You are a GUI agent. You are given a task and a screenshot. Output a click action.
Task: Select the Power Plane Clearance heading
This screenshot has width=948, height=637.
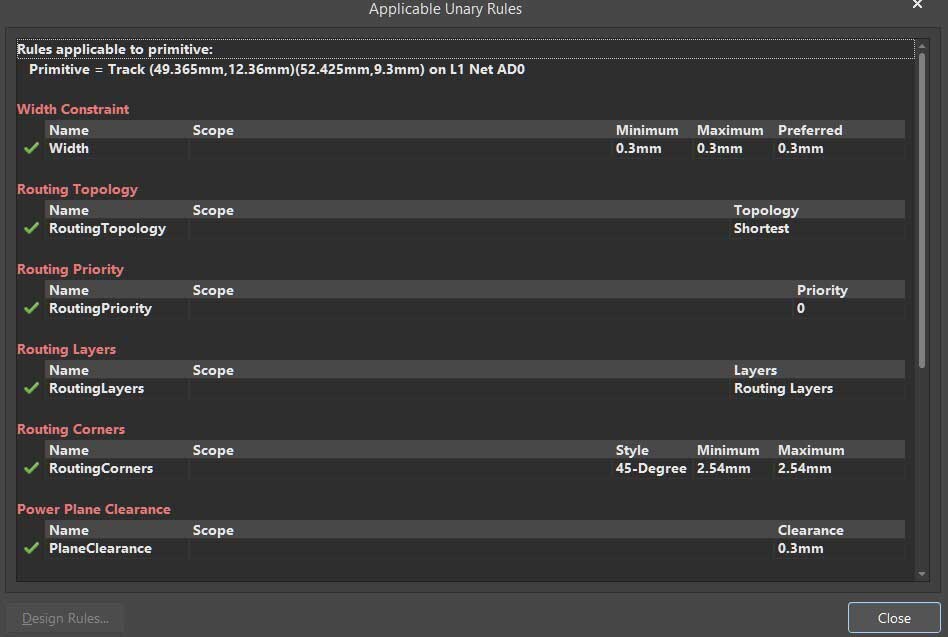click(94, 509)
